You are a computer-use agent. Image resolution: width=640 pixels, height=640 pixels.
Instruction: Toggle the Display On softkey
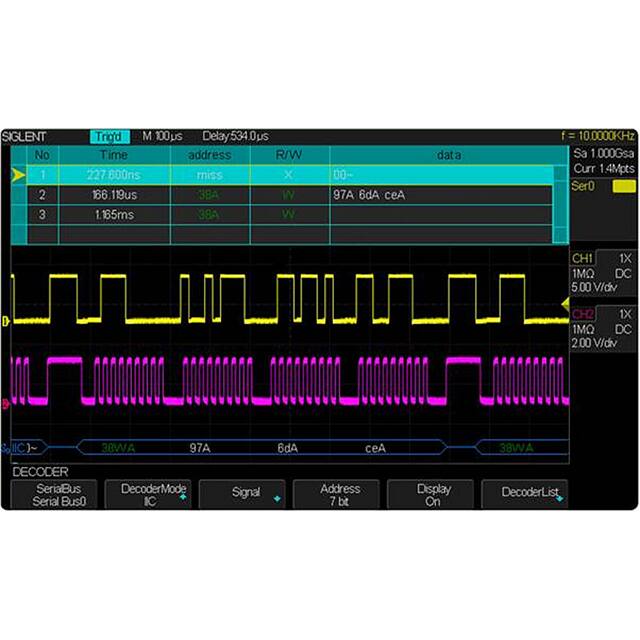[x=430, y=494]
